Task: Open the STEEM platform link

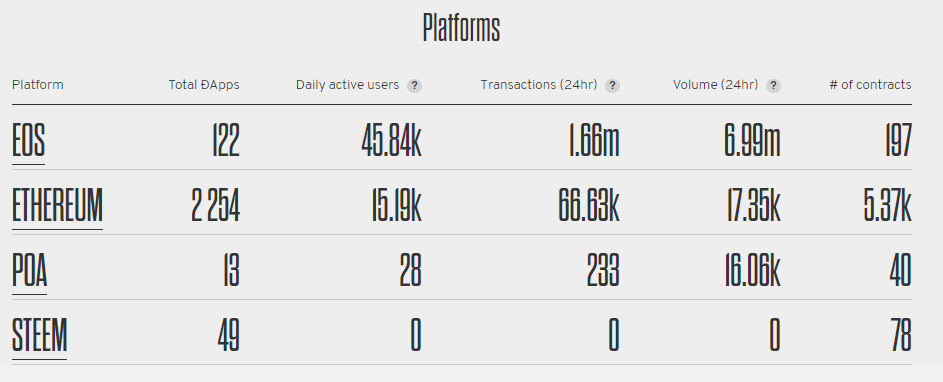Action: click(39, 336)
